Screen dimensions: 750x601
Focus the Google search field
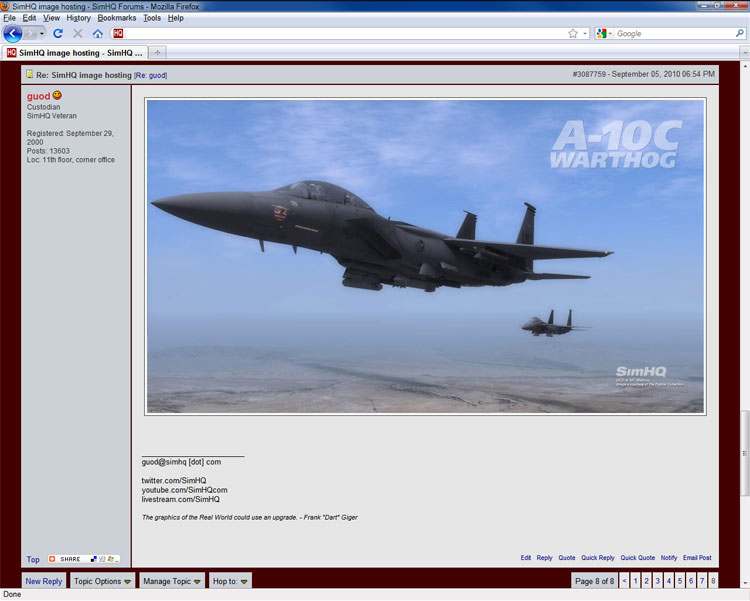point(674,33)
